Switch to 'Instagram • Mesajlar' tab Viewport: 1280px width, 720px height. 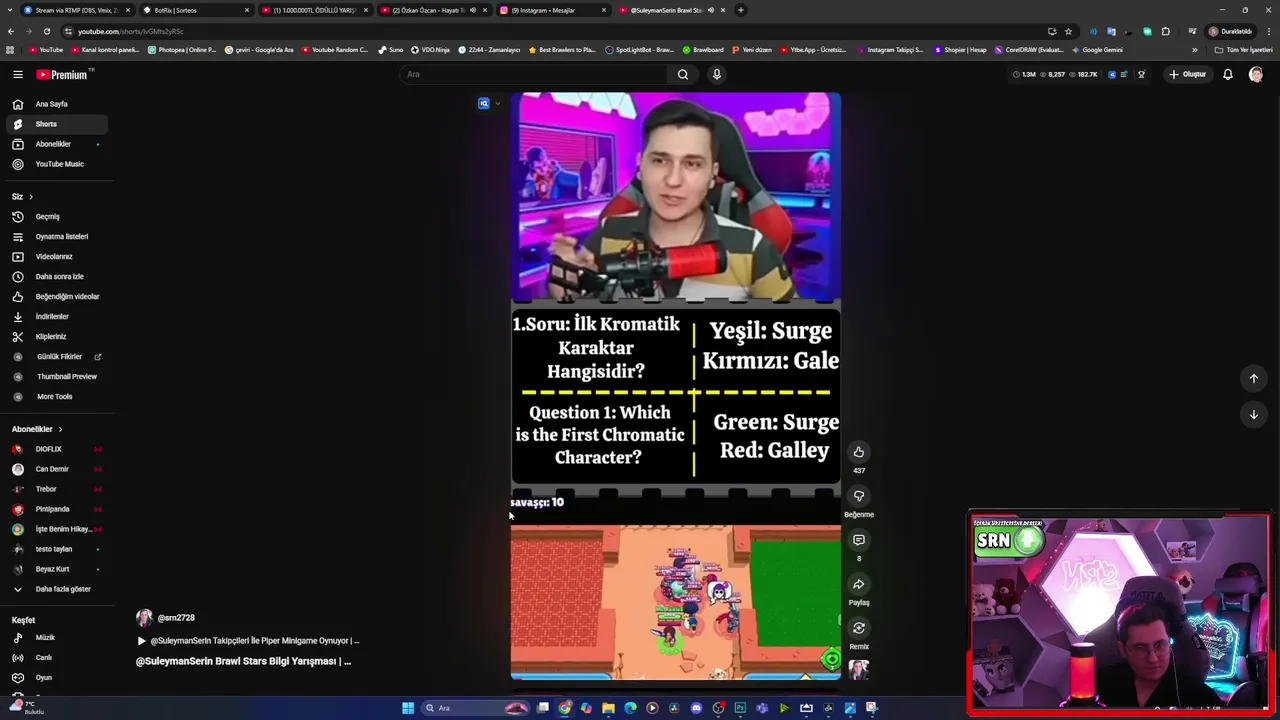click(552, 10)
